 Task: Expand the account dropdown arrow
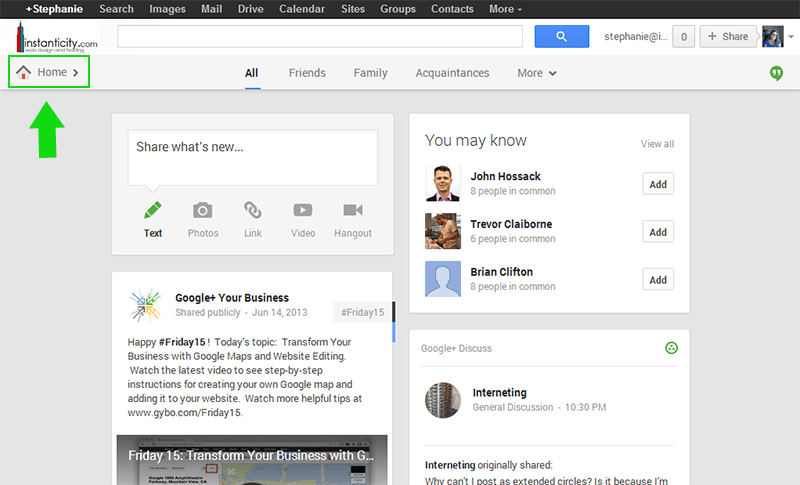(791, 37)
